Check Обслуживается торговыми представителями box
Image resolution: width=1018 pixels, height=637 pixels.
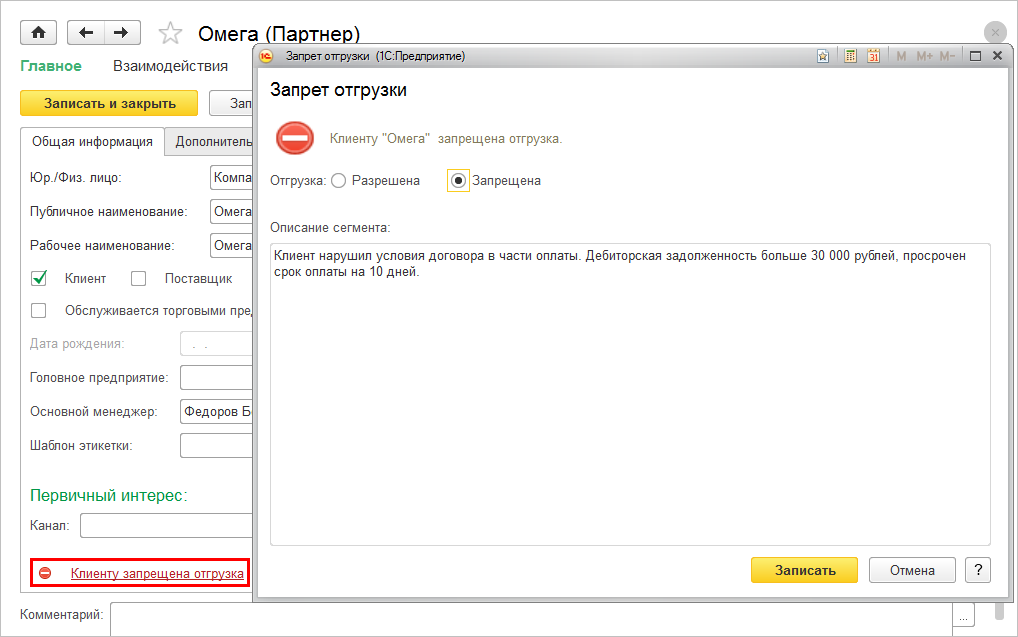coord(40,310)
